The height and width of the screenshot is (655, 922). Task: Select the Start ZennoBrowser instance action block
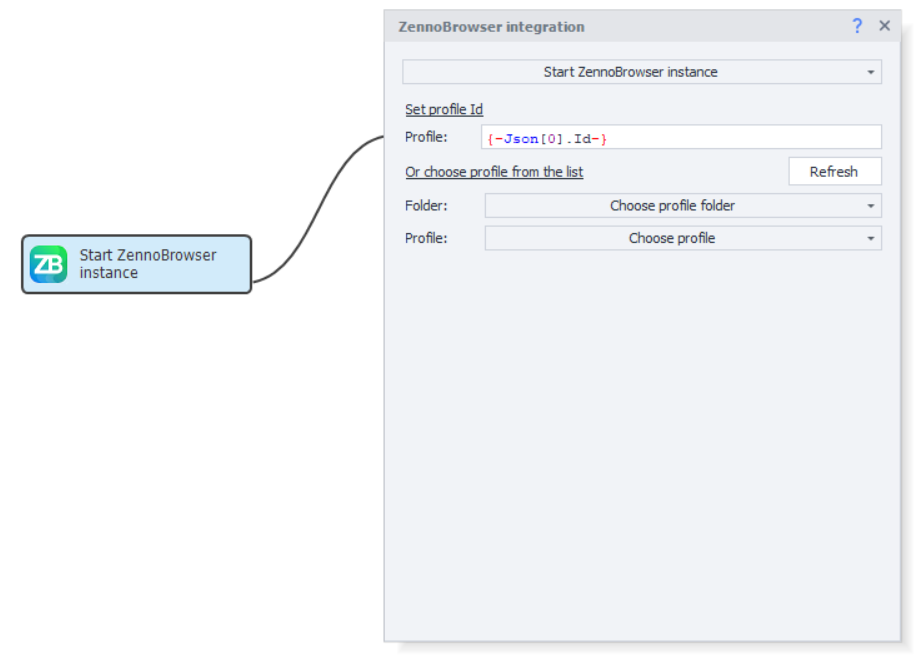[148, 264]
